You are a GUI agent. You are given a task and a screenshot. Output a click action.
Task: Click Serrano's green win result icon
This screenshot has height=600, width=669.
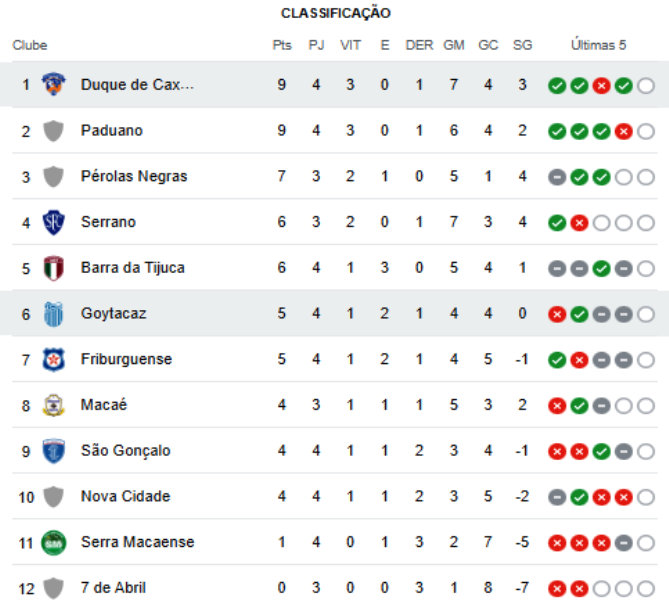[557, 223]
